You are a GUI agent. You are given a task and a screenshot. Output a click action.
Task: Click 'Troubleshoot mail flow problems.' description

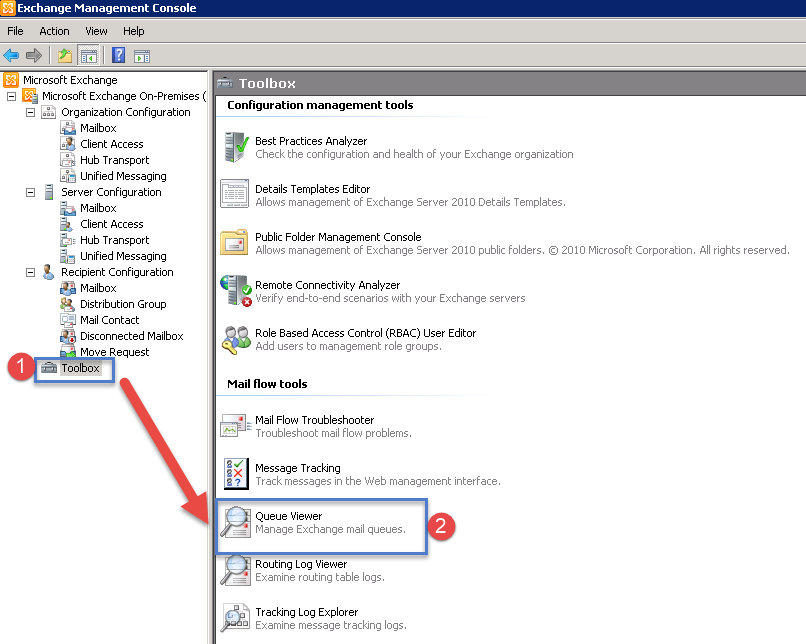coord(334,433)
